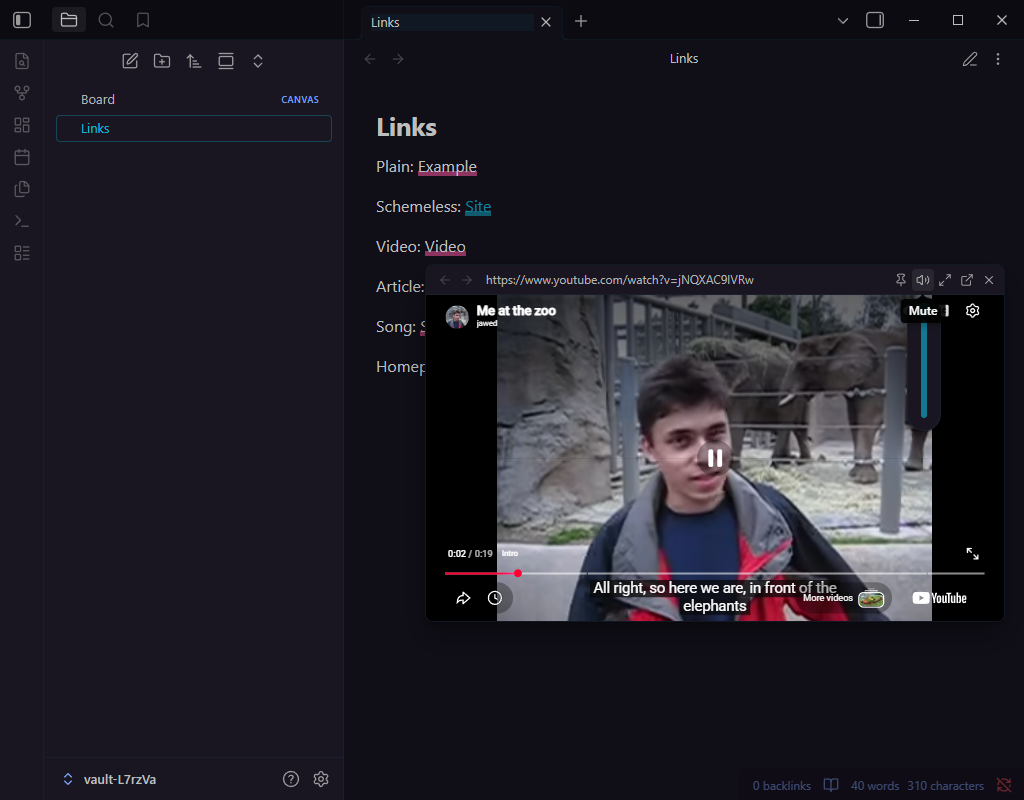Expand the popup to full size

945,280
